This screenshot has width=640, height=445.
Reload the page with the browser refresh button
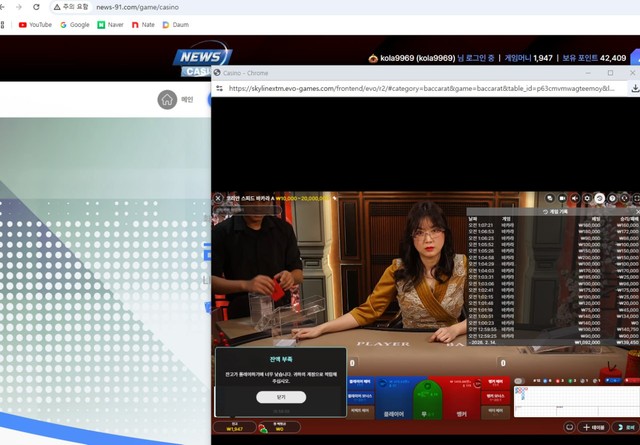tap(36, 6)
